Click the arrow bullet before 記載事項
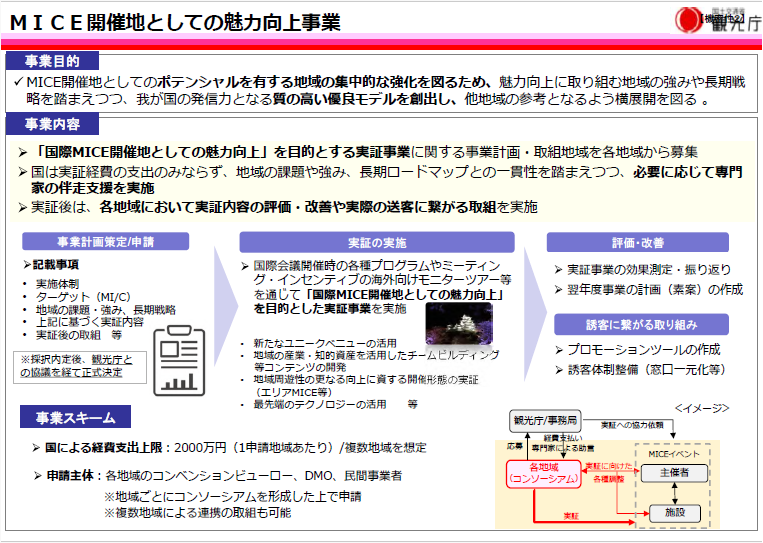The height and width of the screenshot is (543, 763). [27, 265]
